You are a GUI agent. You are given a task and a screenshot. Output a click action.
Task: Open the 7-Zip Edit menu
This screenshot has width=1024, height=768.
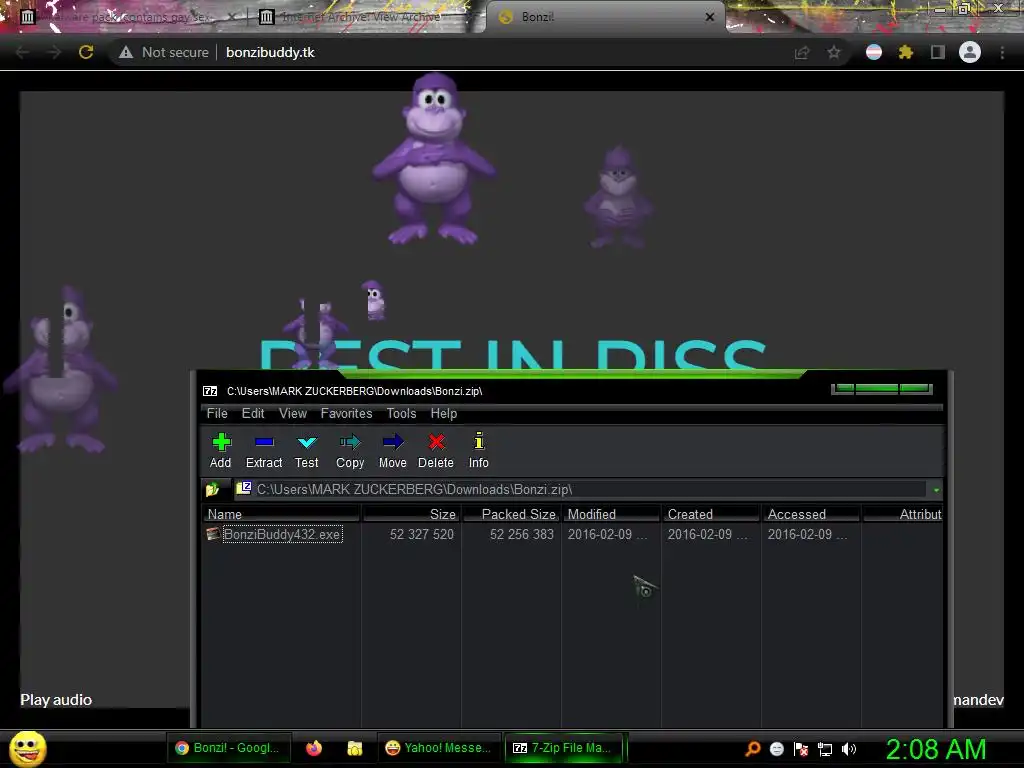(x=253, y=413)
